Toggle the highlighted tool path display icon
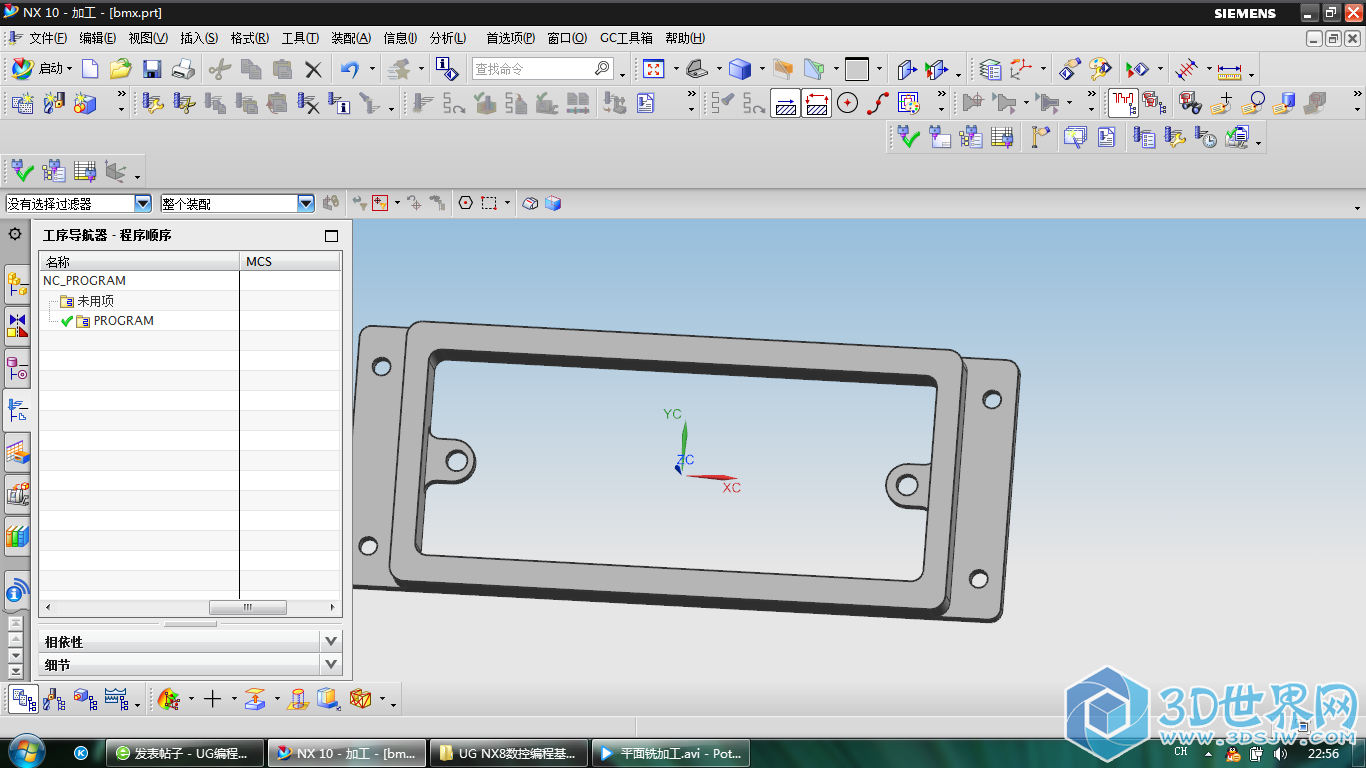Viewport: 1366px width, 768px height. pos(1123,102)
